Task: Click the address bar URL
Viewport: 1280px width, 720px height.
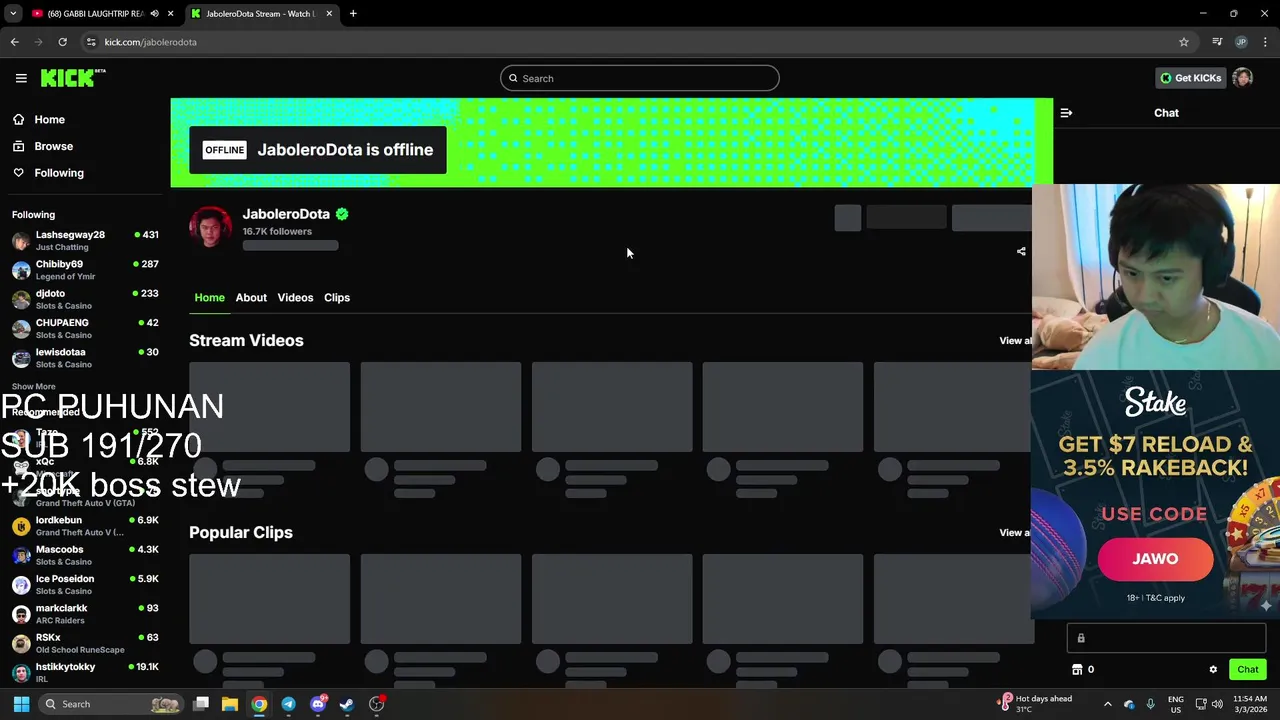Action: tap(151, 42)
